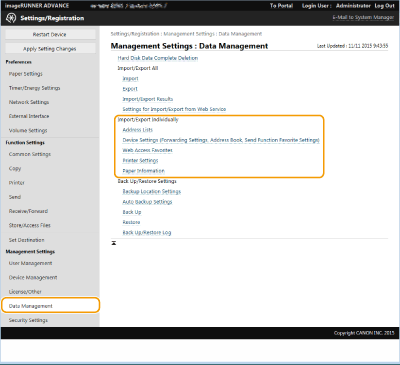Open Back Up/Restore Log link
Viewport: 400px width, 365px height.
point(147,233)
